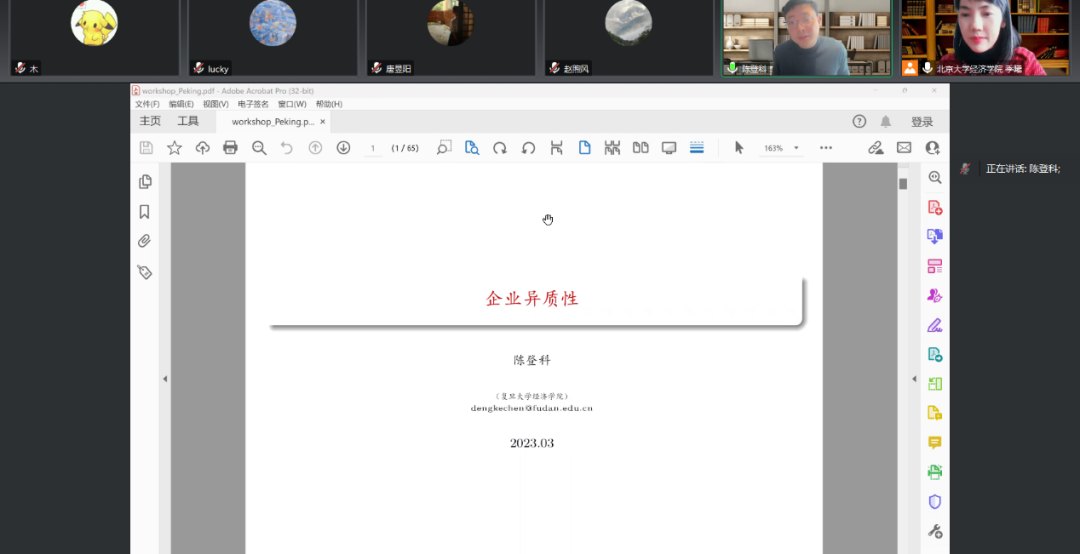Toggle read mode display icon

[669, 148]
